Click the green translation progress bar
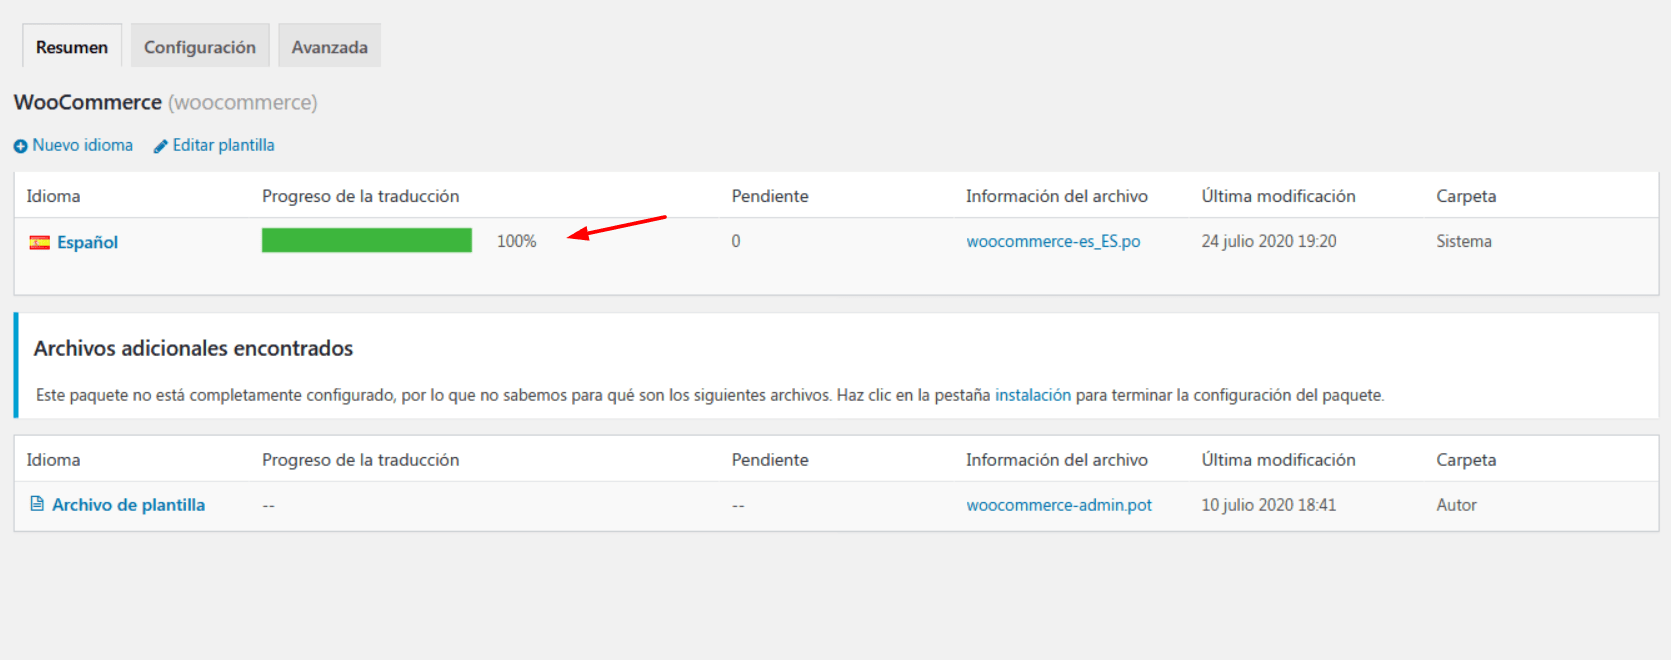The image size is (1671, 660). 367,240
